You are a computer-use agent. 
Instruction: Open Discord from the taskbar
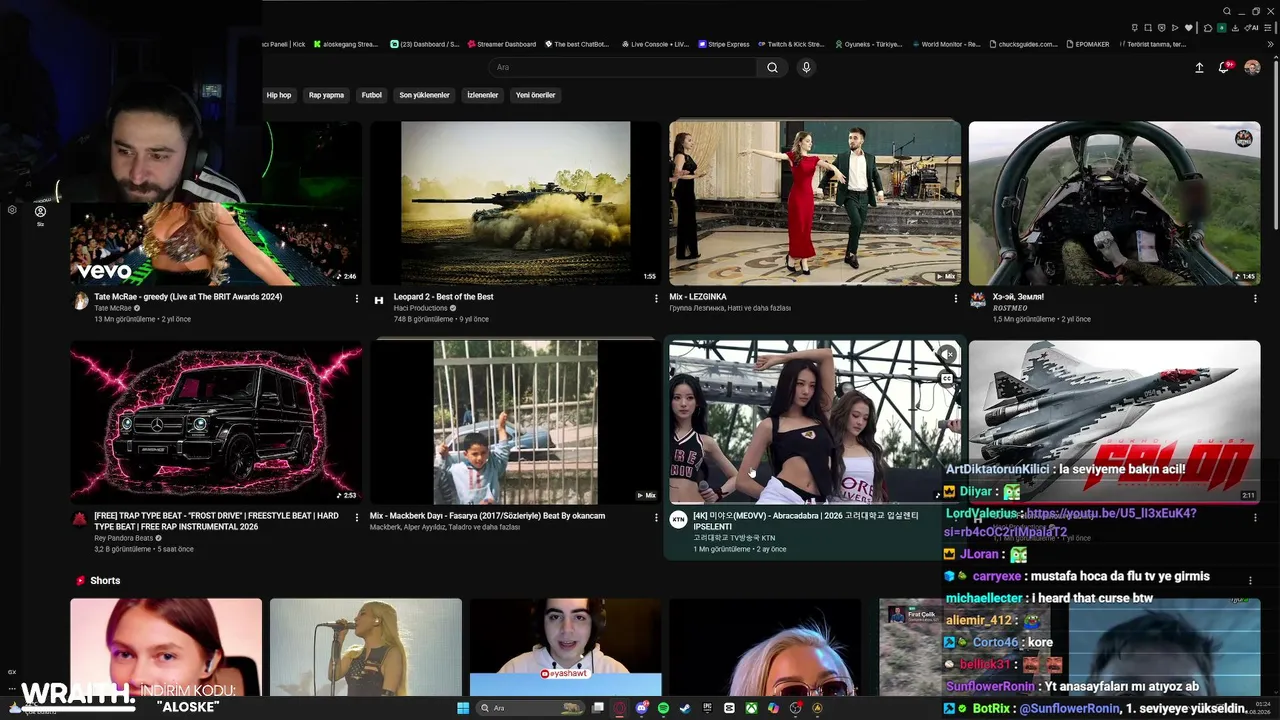pos(642,708)
